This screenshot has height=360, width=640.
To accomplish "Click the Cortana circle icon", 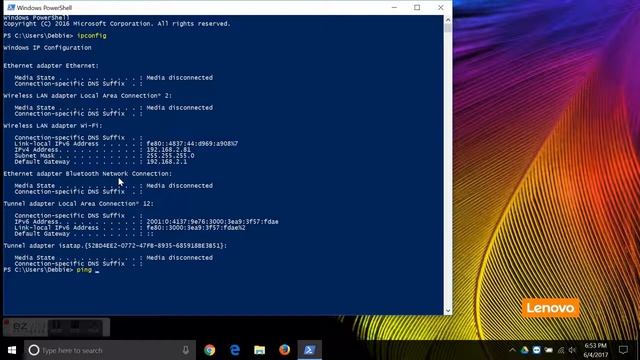I will pyautogui.click(x=34, y=350).
